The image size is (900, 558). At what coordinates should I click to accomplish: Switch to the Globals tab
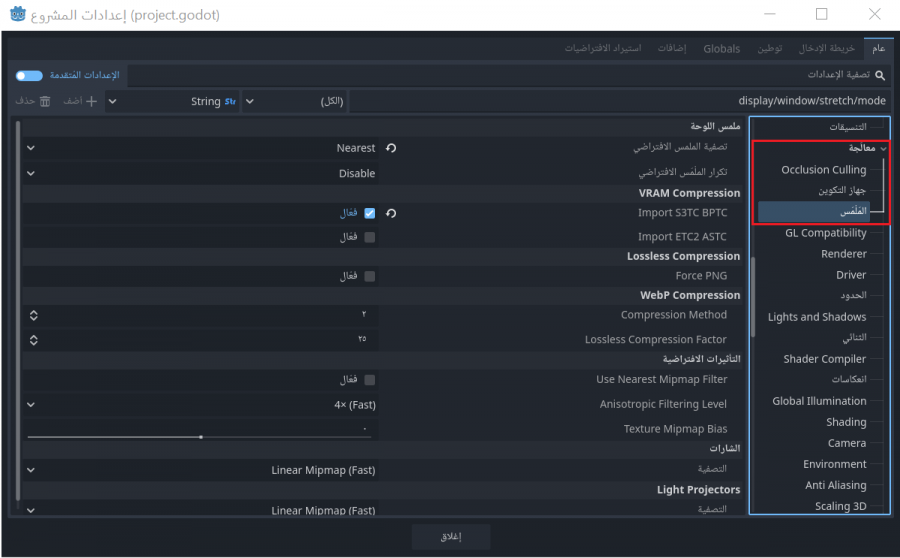click(x=721, y=48)
